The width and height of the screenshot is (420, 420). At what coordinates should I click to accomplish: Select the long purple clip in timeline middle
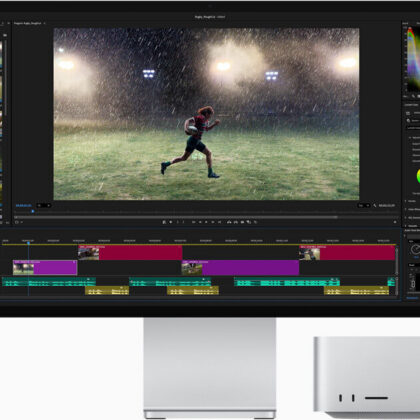(240, 268)
